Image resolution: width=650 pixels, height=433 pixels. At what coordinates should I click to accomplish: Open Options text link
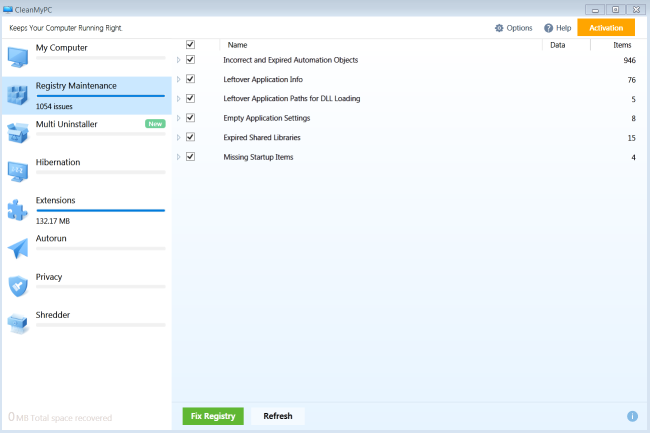tap(519, 28)
